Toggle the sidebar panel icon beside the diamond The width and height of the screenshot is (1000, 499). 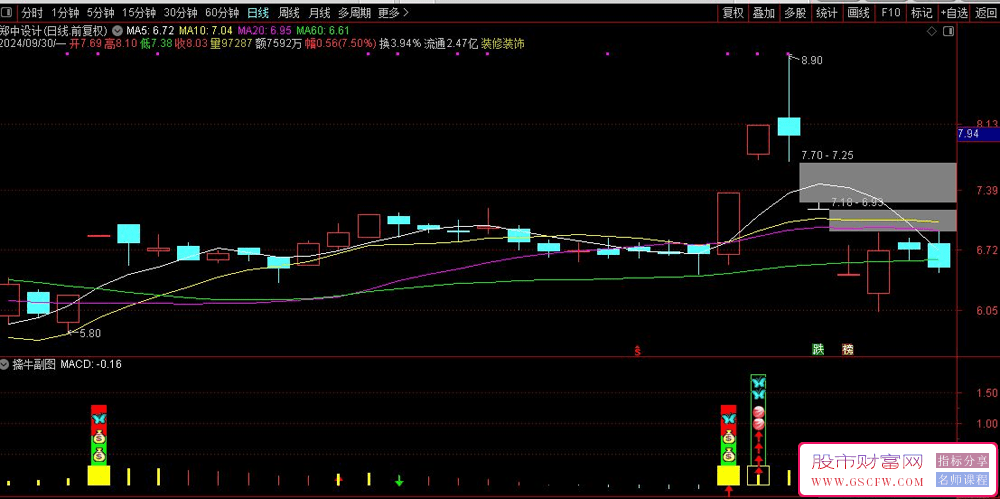(948, 31)
